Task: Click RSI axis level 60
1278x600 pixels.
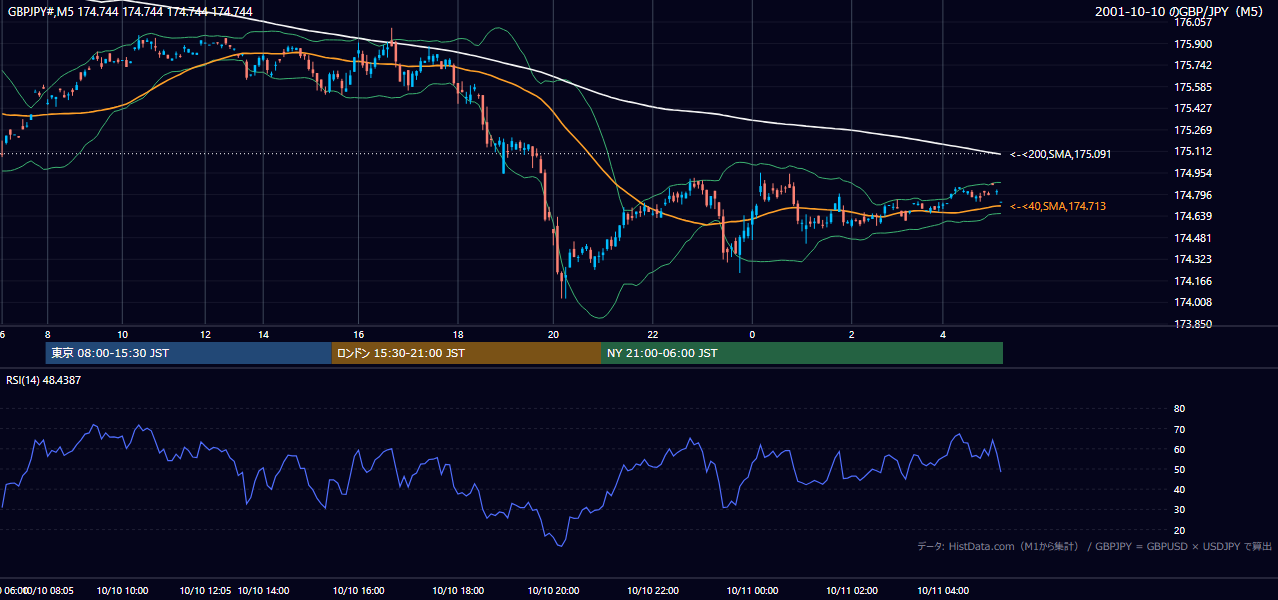Action: click(x=1180, y=449)
